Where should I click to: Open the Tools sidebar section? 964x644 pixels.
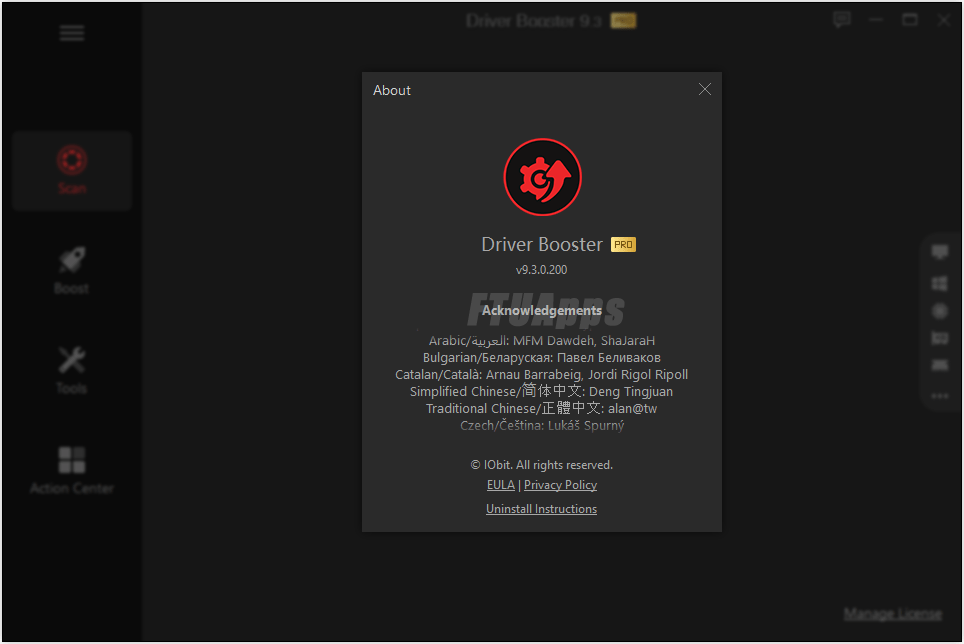[x=72, y=370]
